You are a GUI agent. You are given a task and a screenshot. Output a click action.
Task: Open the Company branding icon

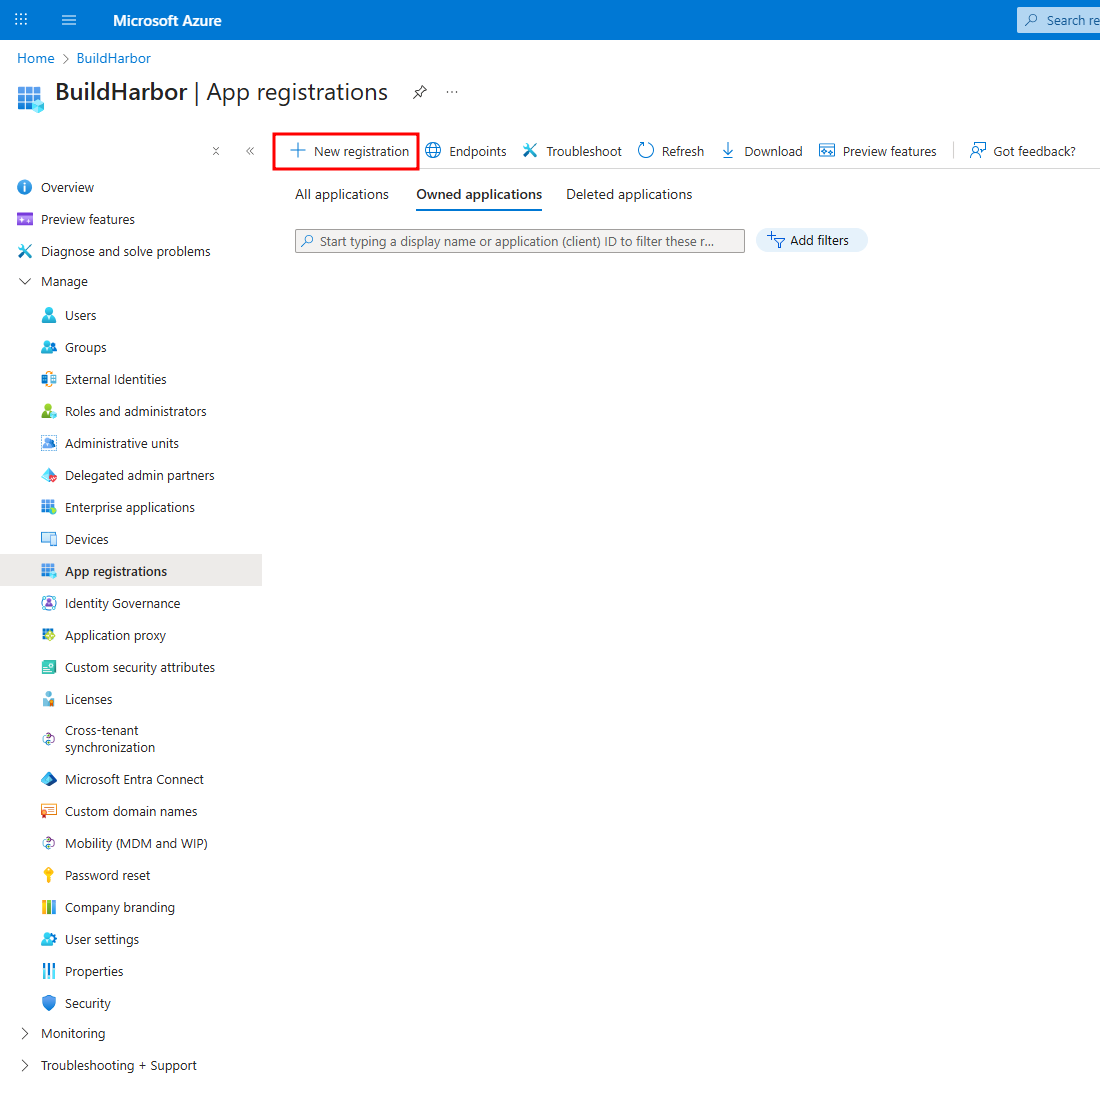point(49,907)
